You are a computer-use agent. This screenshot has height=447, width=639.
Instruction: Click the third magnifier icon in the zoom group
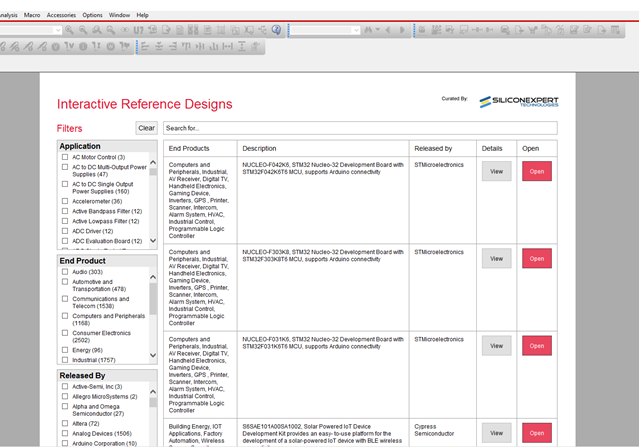tap(97, 30)
